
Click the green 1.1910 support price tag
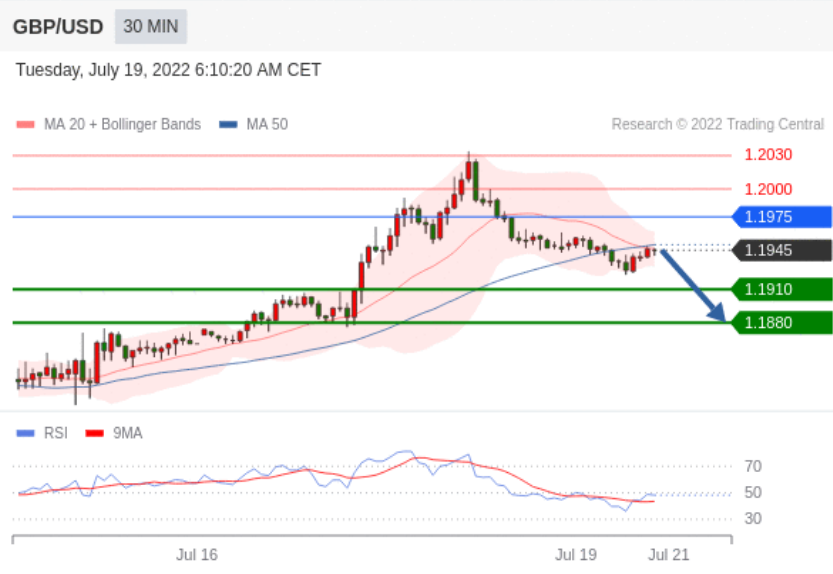[782, 290]
